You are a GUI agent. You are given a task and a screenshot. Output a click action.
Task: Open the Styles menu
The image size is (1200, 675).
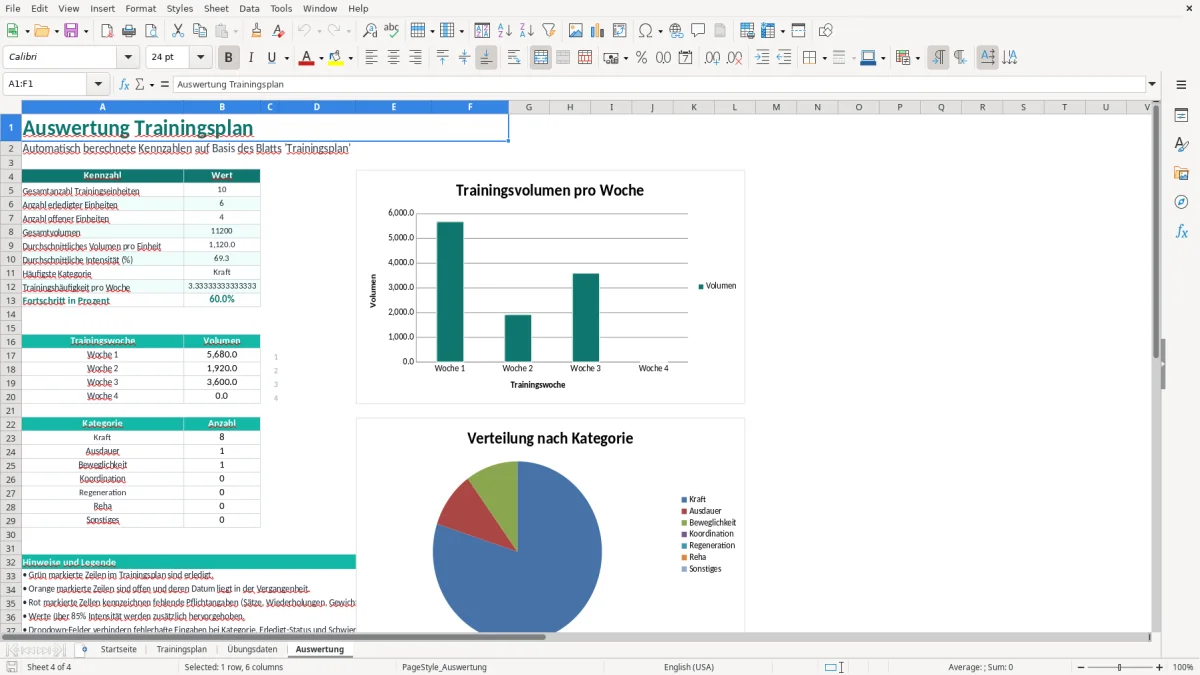(x=180, y=8)
